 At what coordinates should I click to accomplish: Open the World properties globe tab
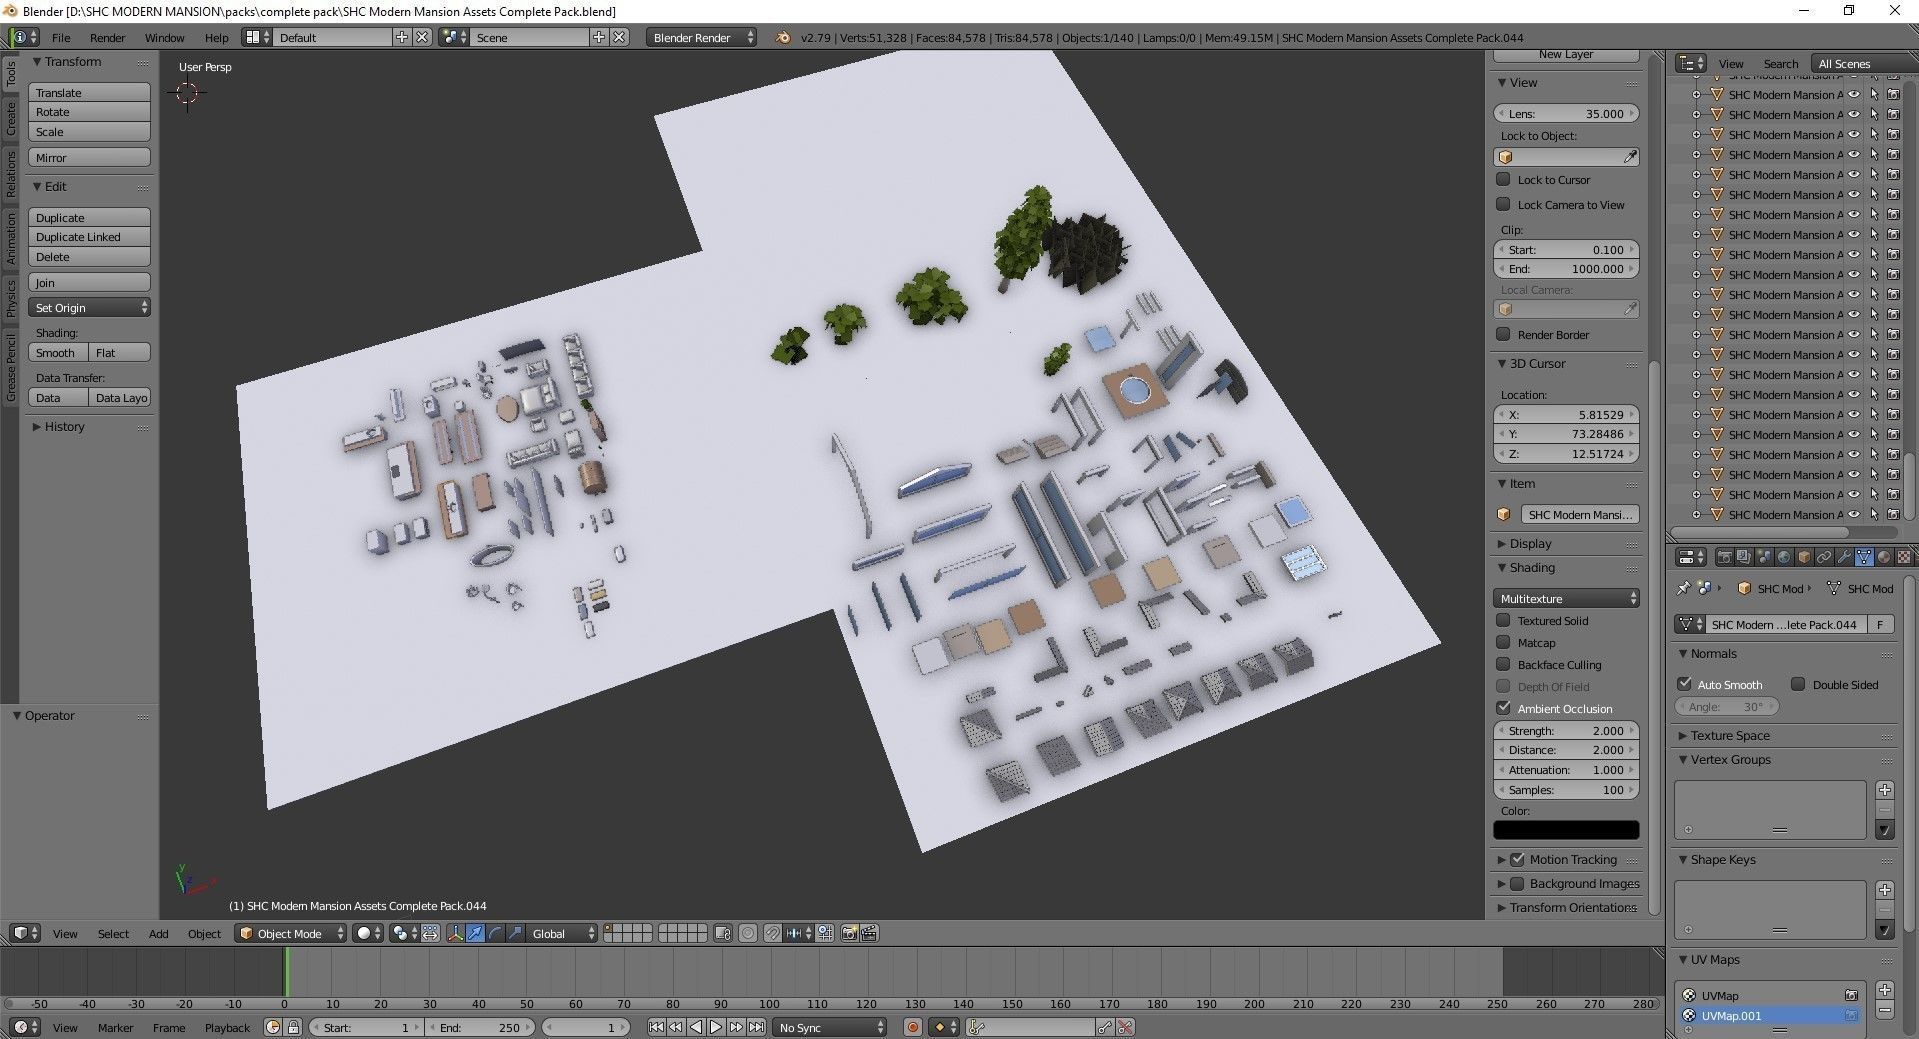[1784, 557]
